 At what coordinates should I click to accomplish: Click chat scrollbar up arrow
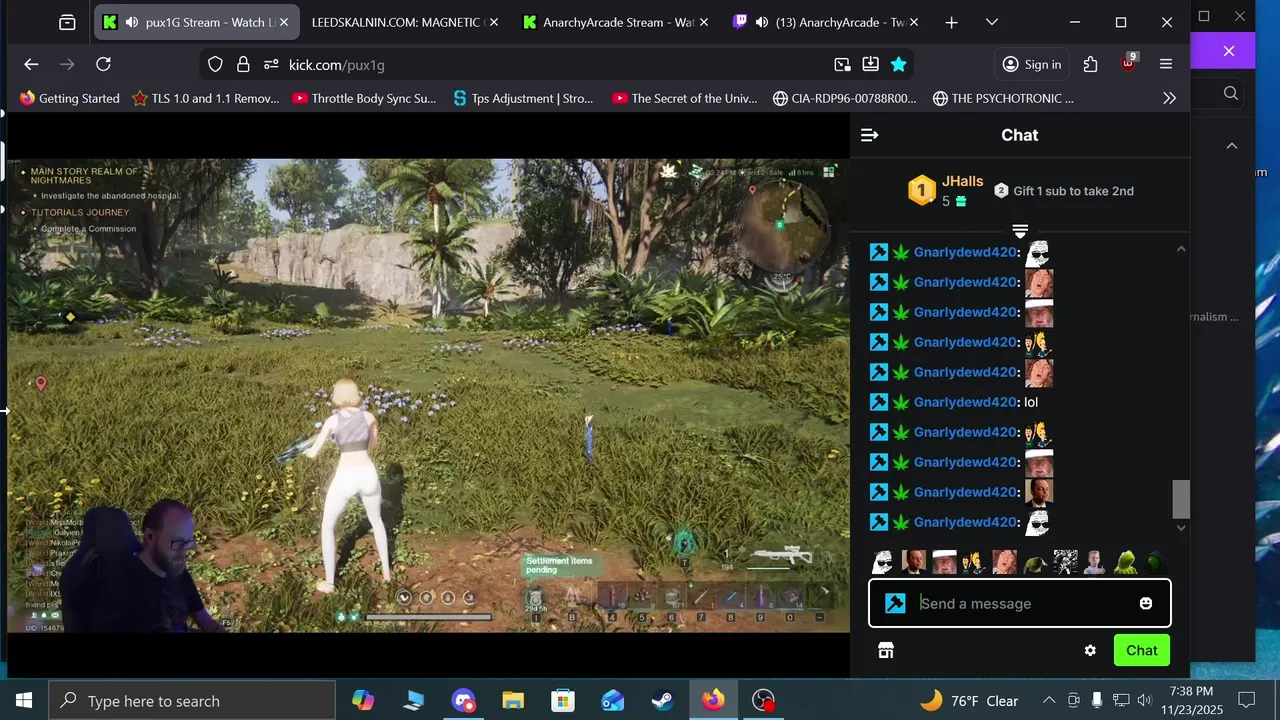coord(1181,249)
